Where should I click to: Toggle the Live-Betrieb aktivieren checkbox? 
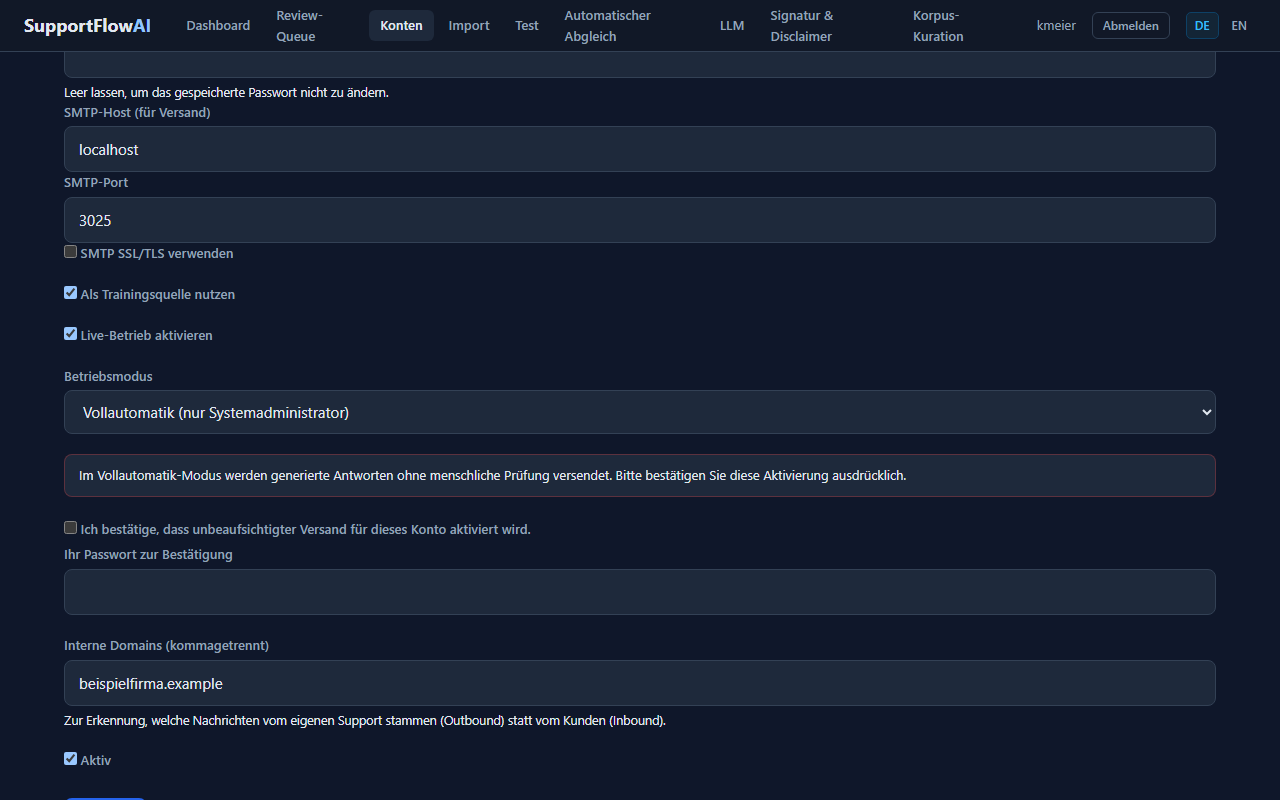tap(71, 334)
